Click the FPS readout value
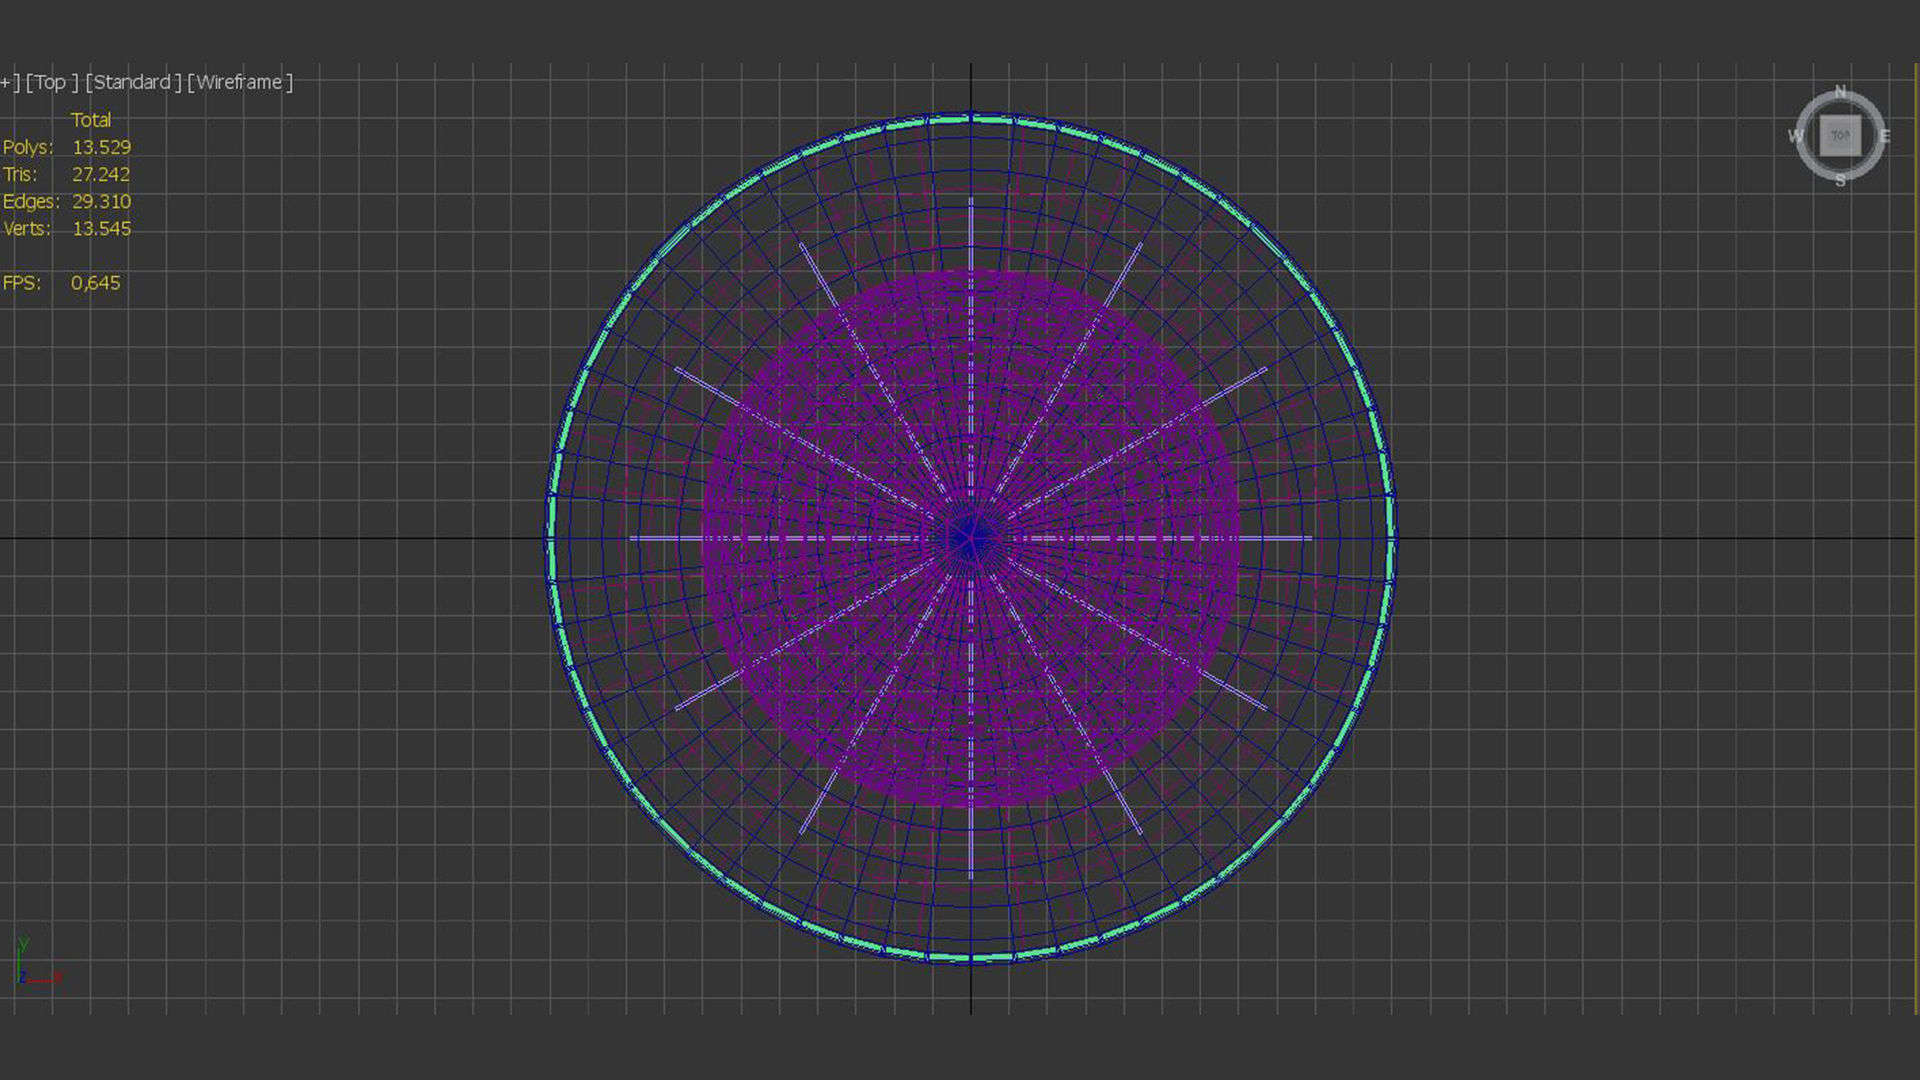 point(95,283)
